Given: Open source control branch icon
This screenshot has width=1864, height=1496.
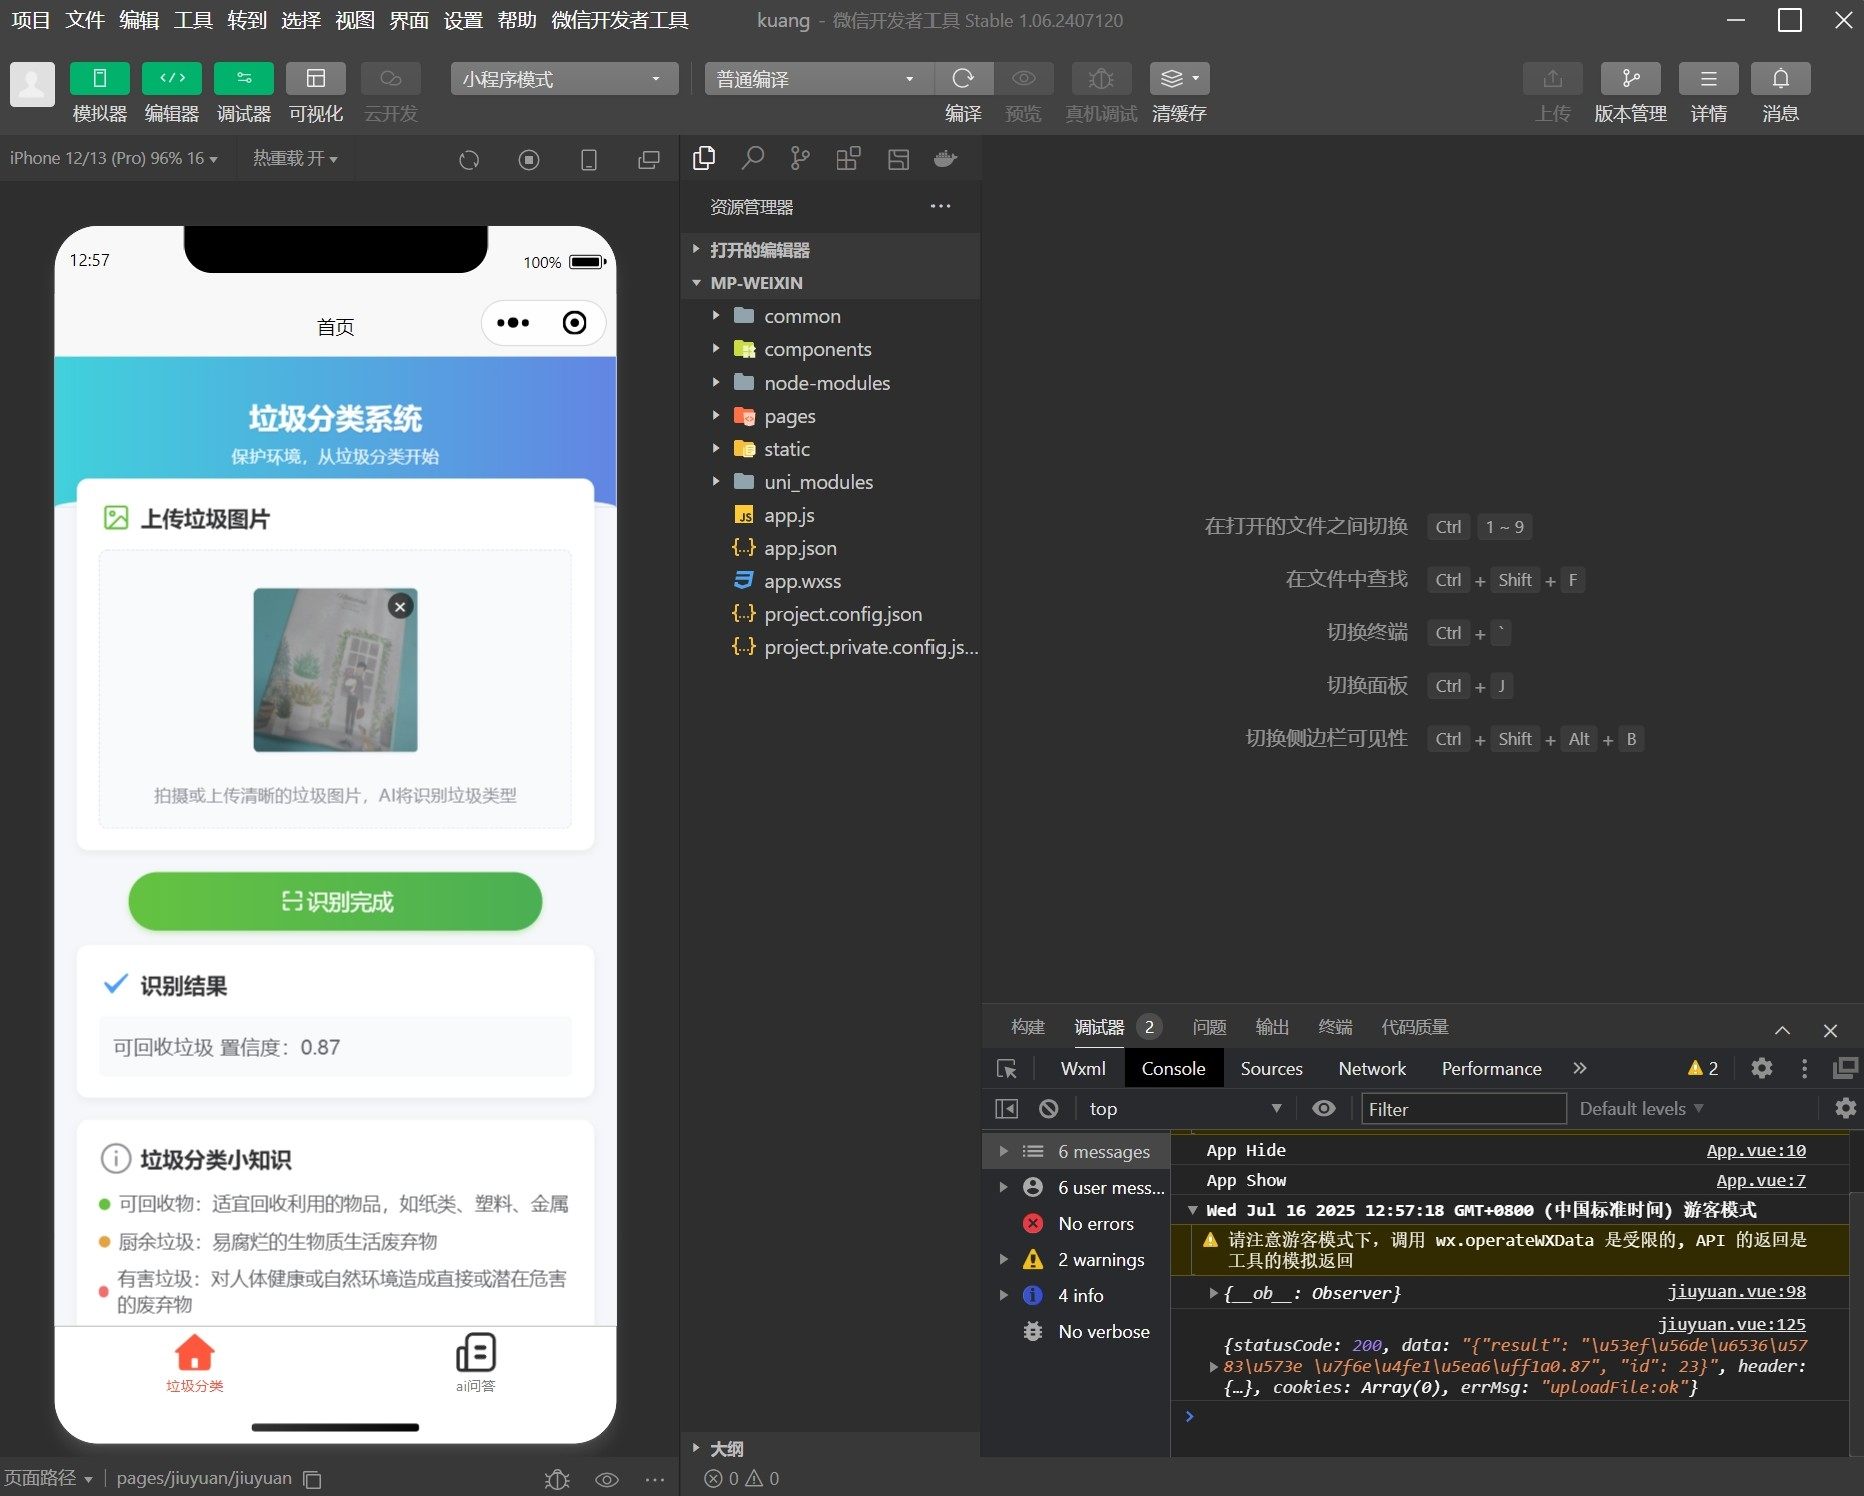Looking at the screenshot, I should [800, 158].
